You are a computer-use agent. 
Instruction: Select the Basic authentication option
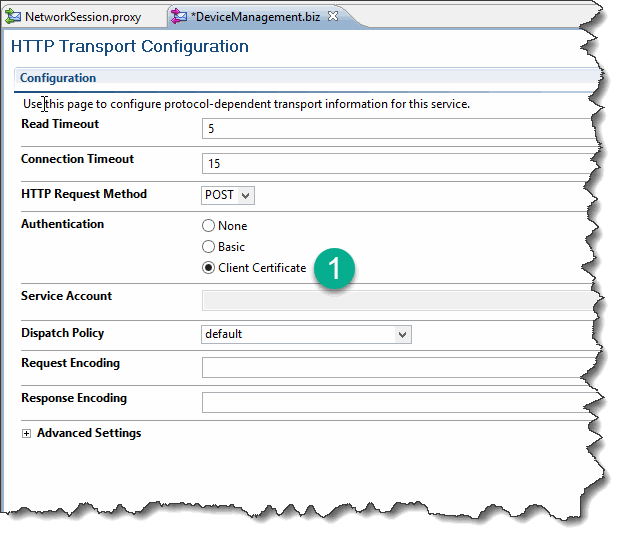[x=208, y=247]
